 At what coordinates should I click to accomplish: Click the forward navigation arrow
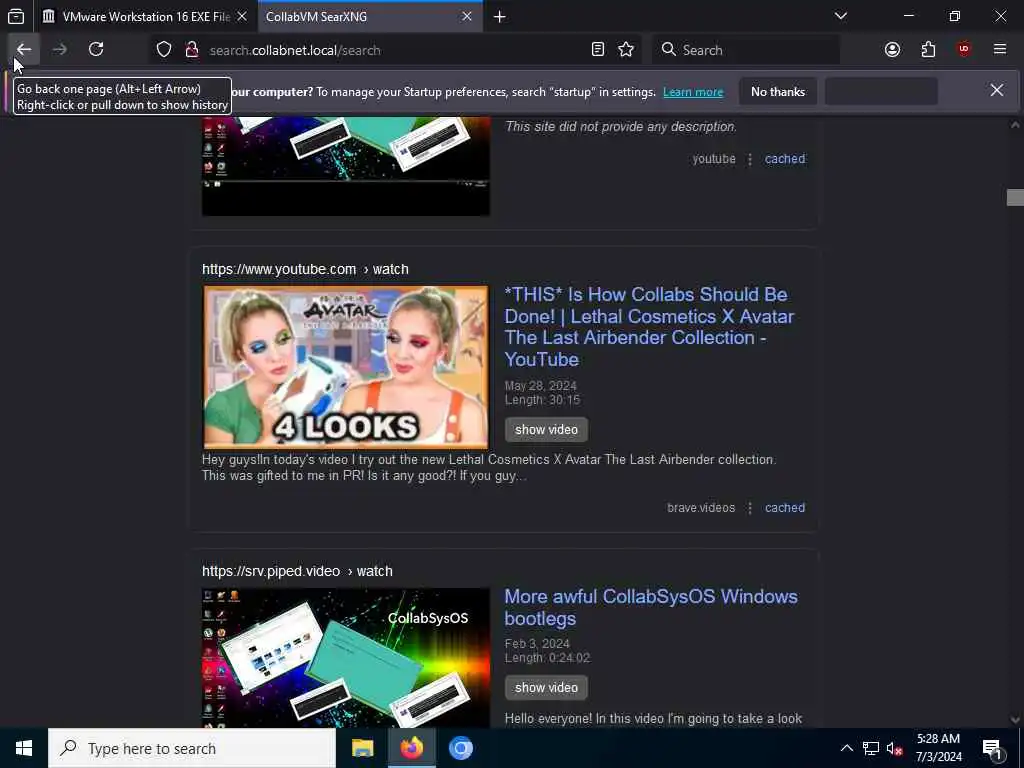(59, 50)
